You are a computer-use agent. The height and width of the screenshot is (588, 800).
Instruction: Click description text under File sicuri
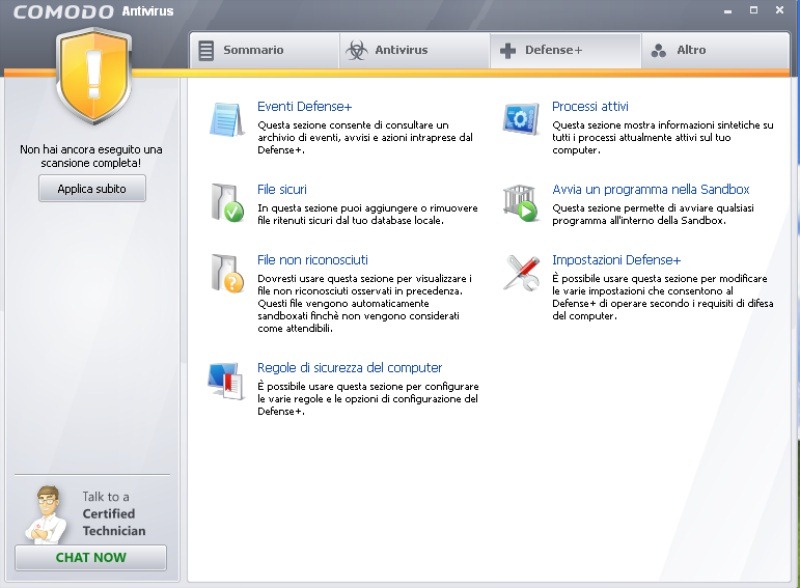(367, 214)
